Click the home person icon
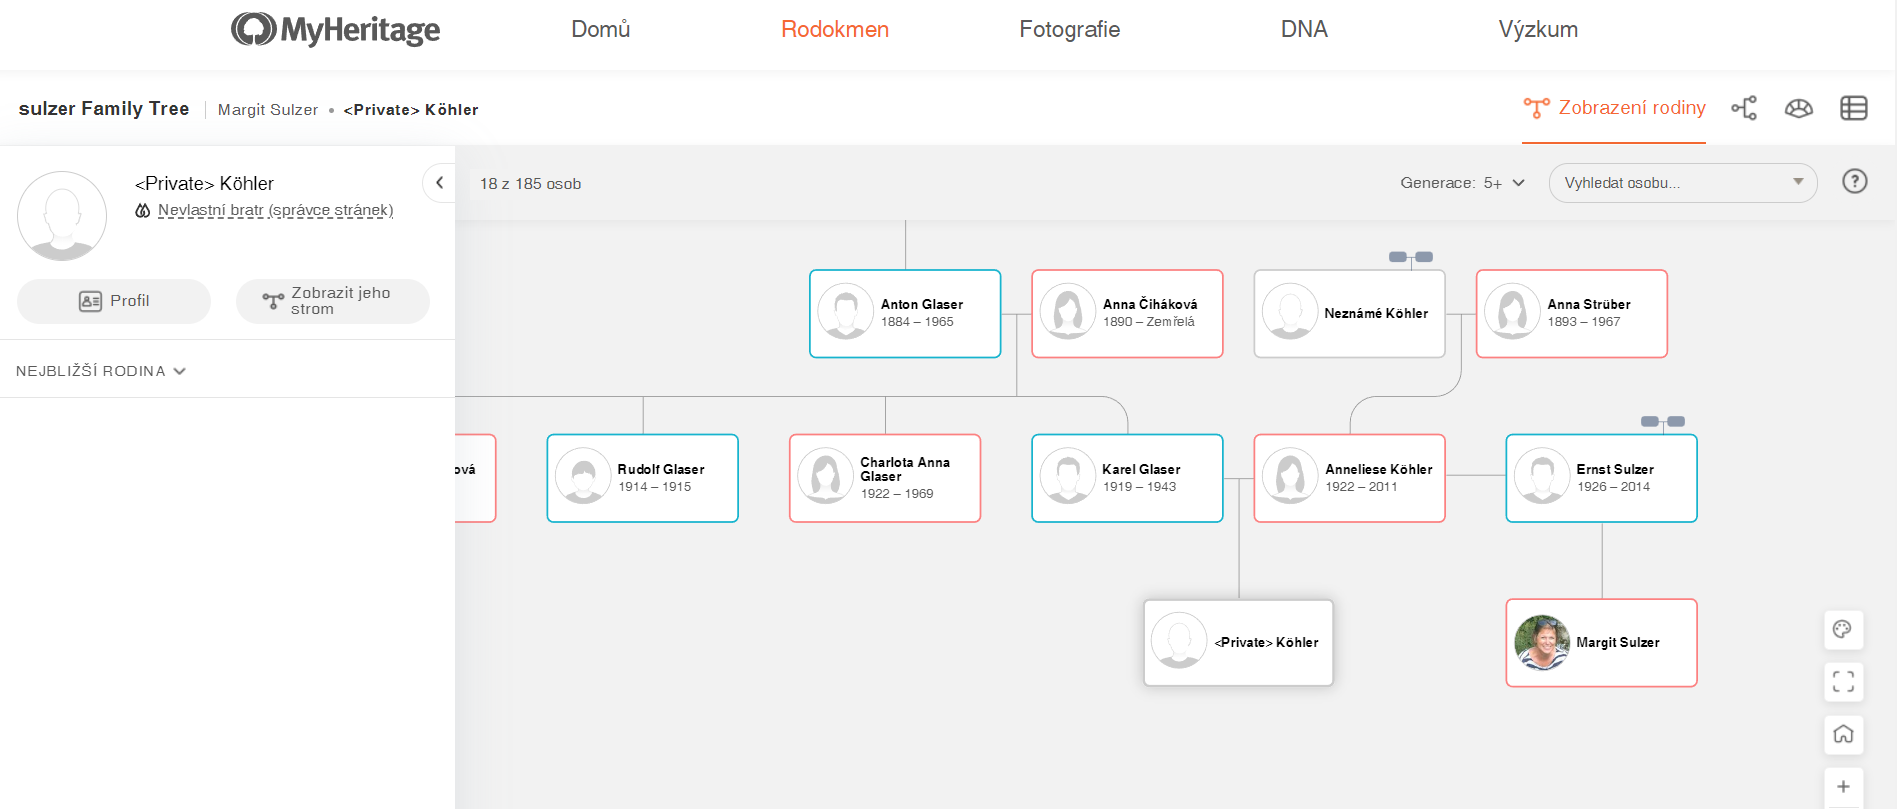1897x809 pixels. click(x=1843, y=735)
